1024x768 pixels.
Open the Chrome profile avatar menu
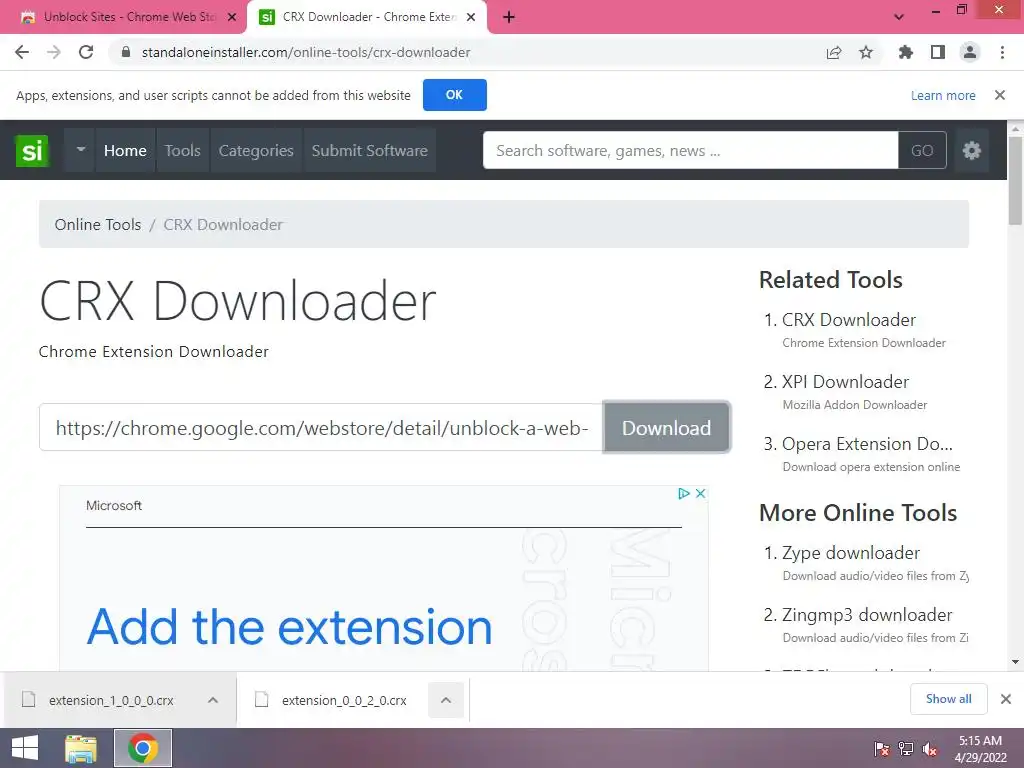970,52
